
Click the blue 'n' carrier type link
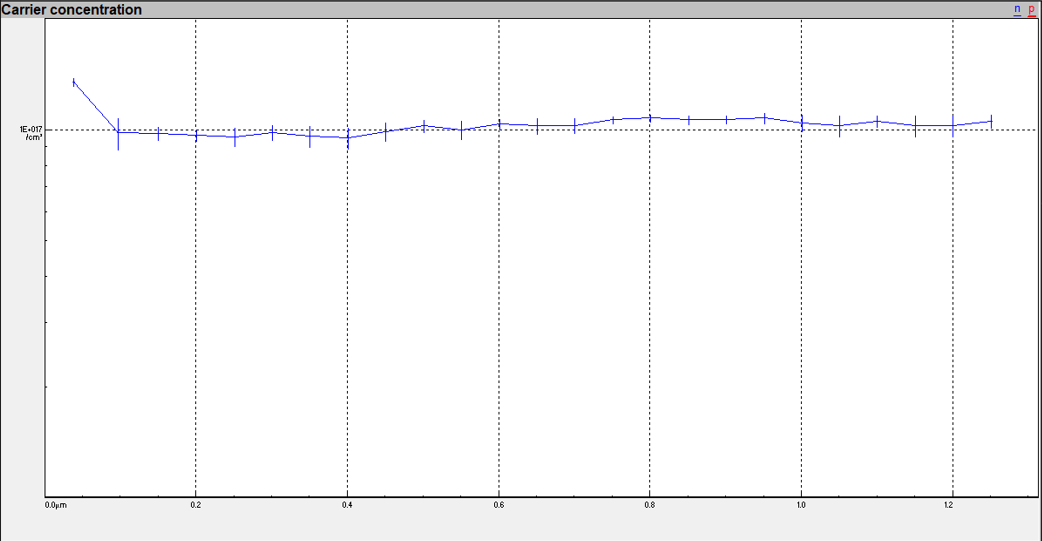click(x=1017, y=9)
